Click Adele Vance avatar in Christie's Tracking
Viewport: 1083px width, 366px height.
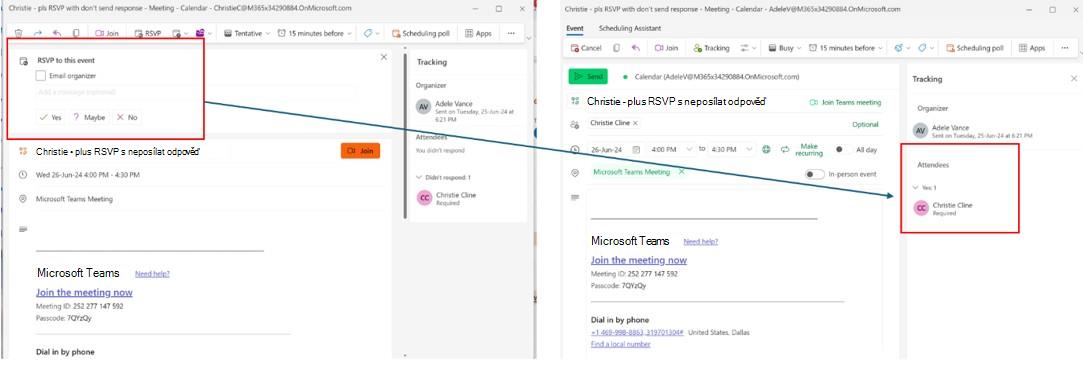tap(424, 107)
